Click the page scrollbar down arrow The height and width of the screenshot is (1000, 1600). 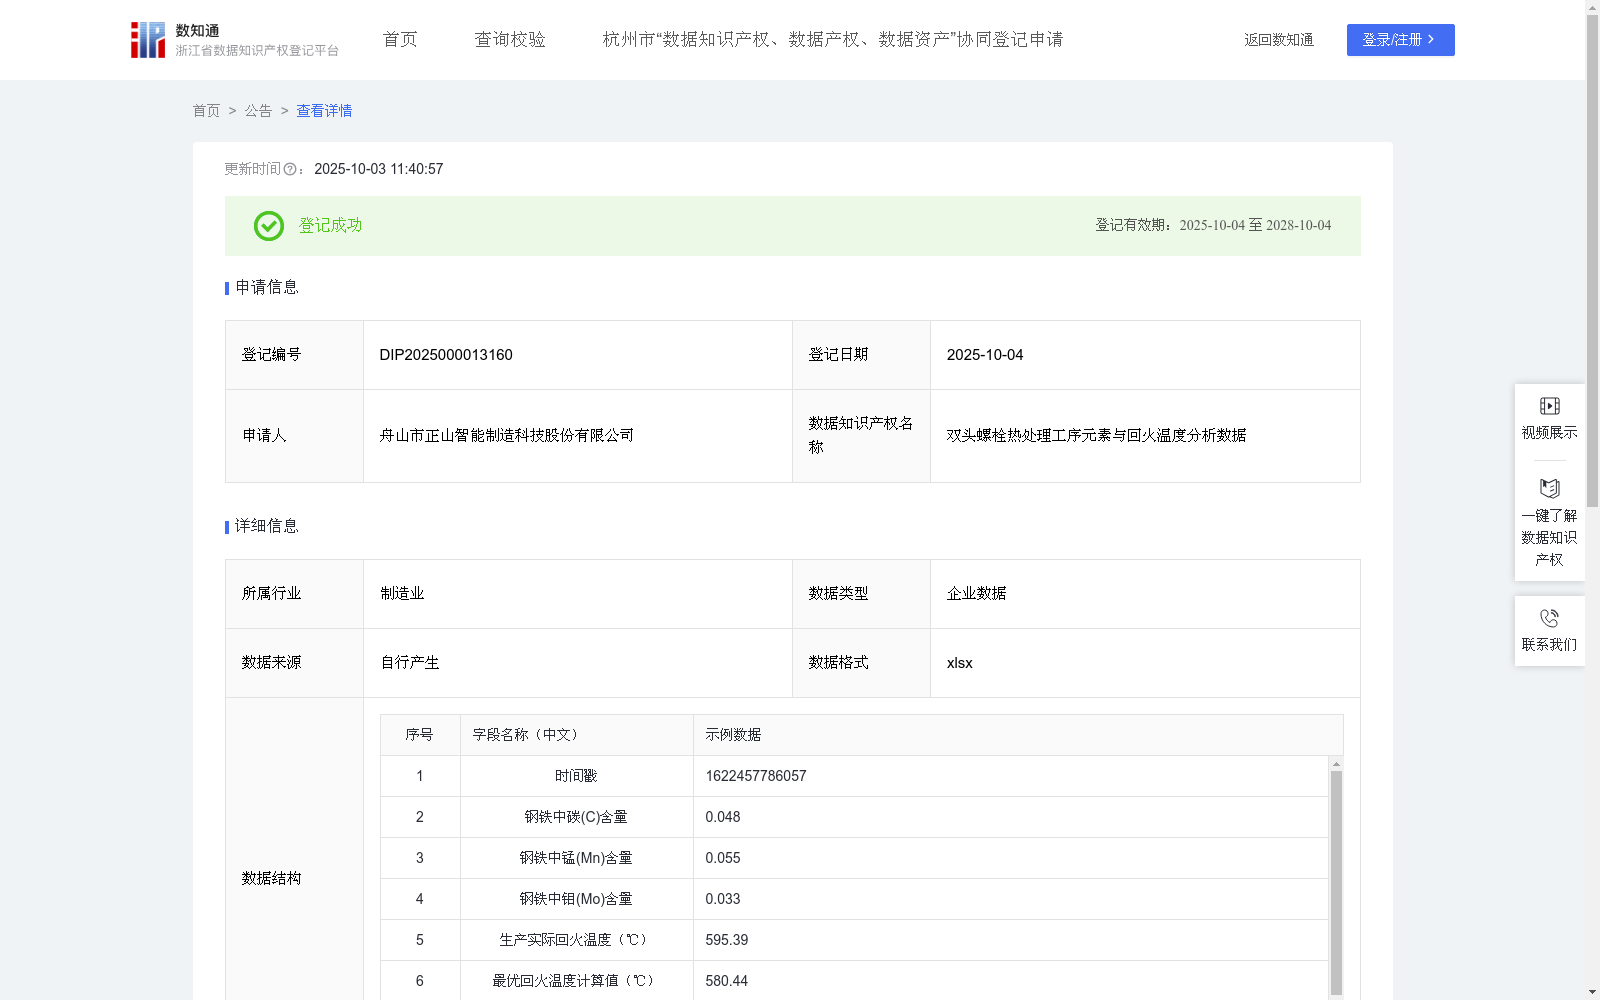(1592, 992)
